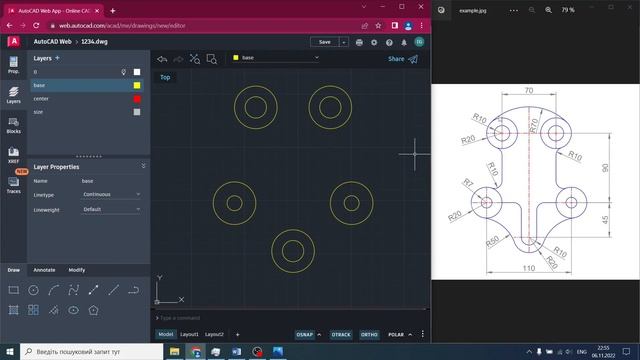640x360 pixels.
Task: Select the Circle draw tool
Action: [33, 290]
